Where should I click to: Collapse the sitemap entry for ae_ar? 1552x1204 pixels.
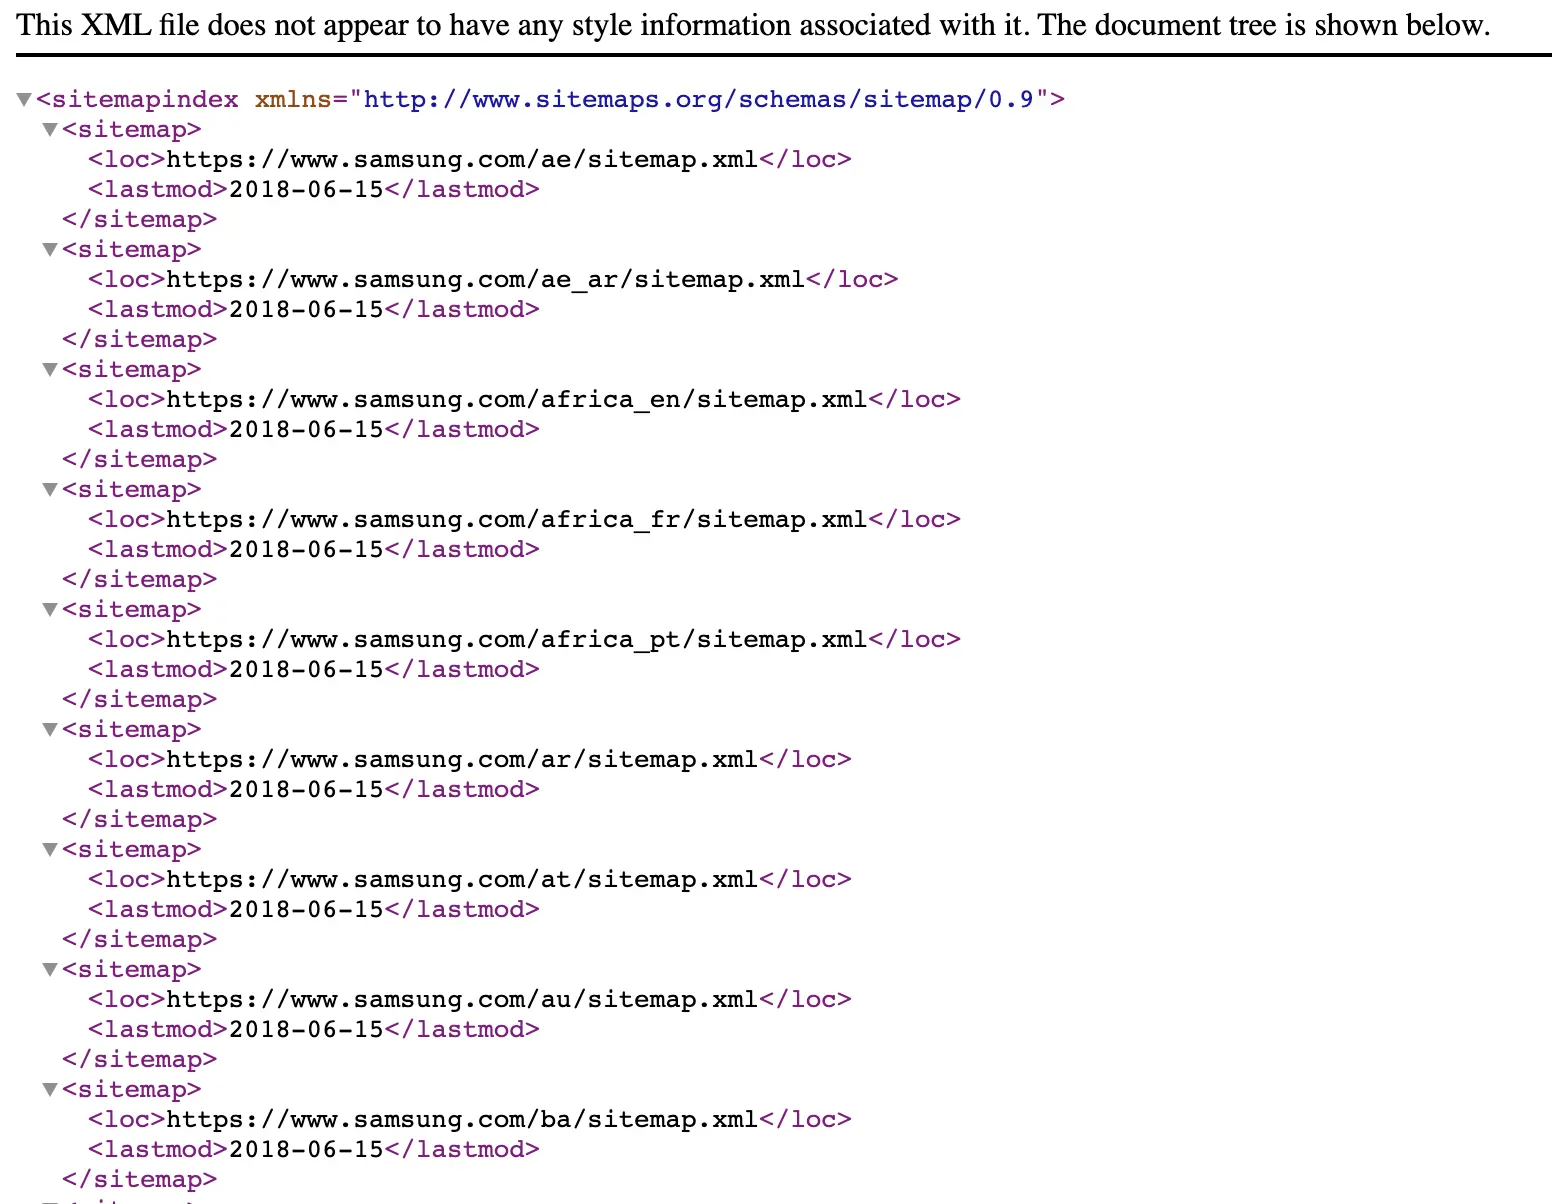[49, 249]
